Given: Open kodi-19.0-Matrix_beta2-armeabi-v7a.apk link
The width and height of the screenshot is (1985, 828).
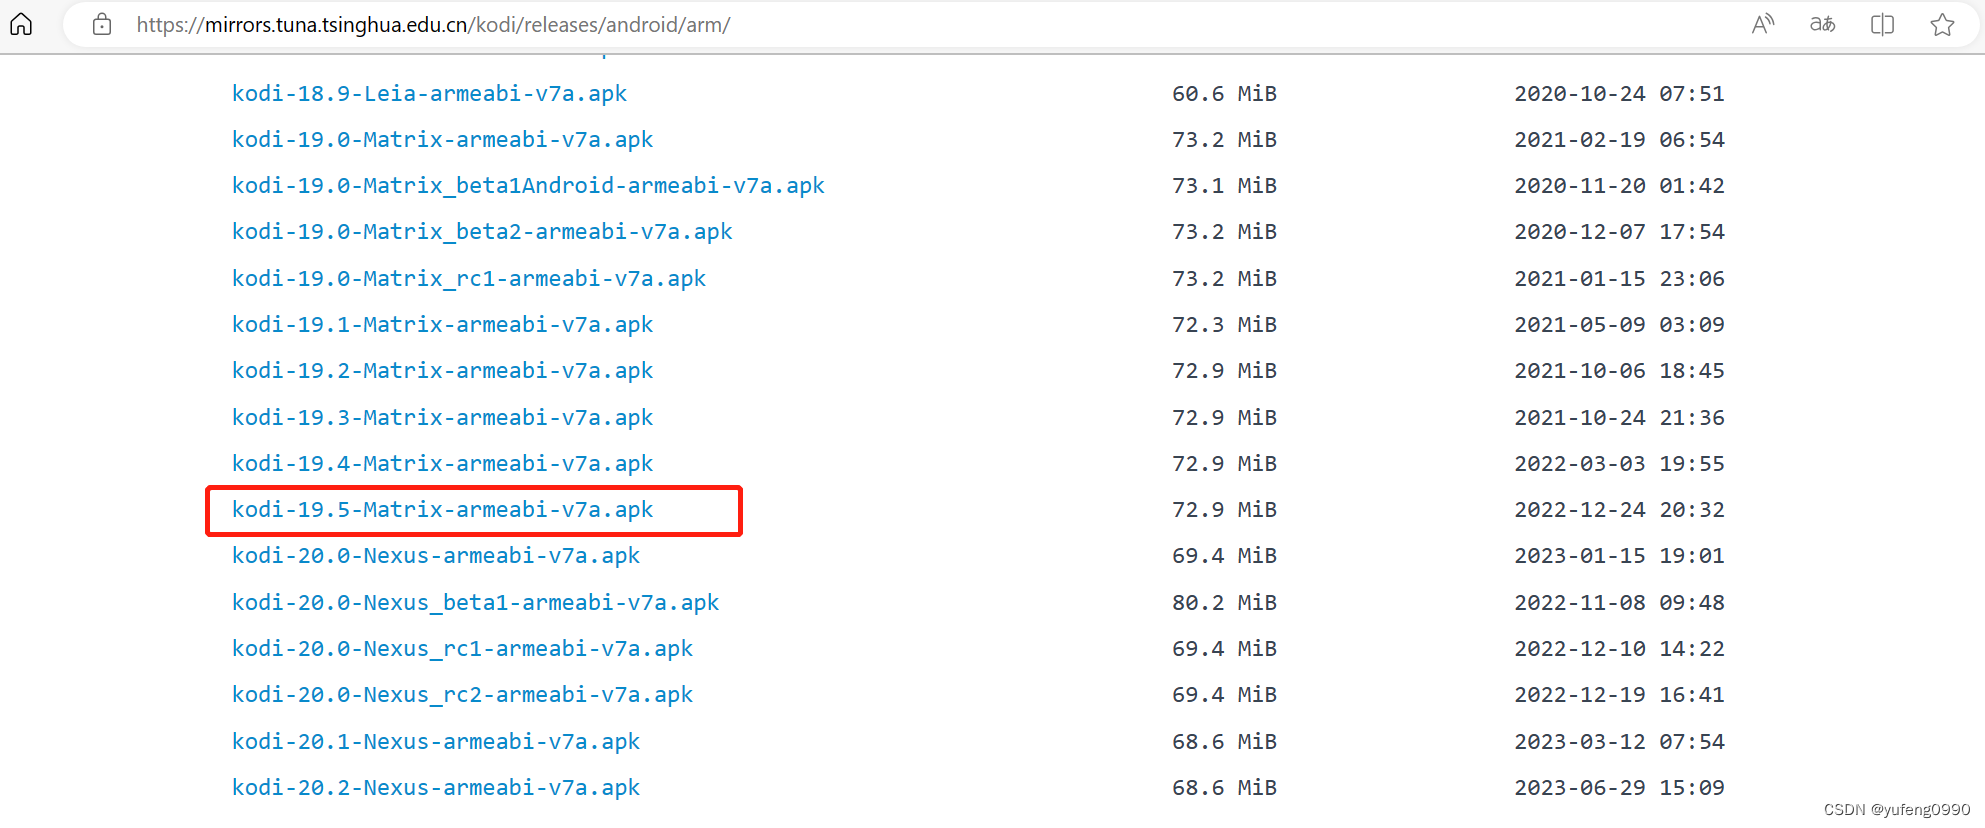Looking at the screenshot, I should point(482,231).
